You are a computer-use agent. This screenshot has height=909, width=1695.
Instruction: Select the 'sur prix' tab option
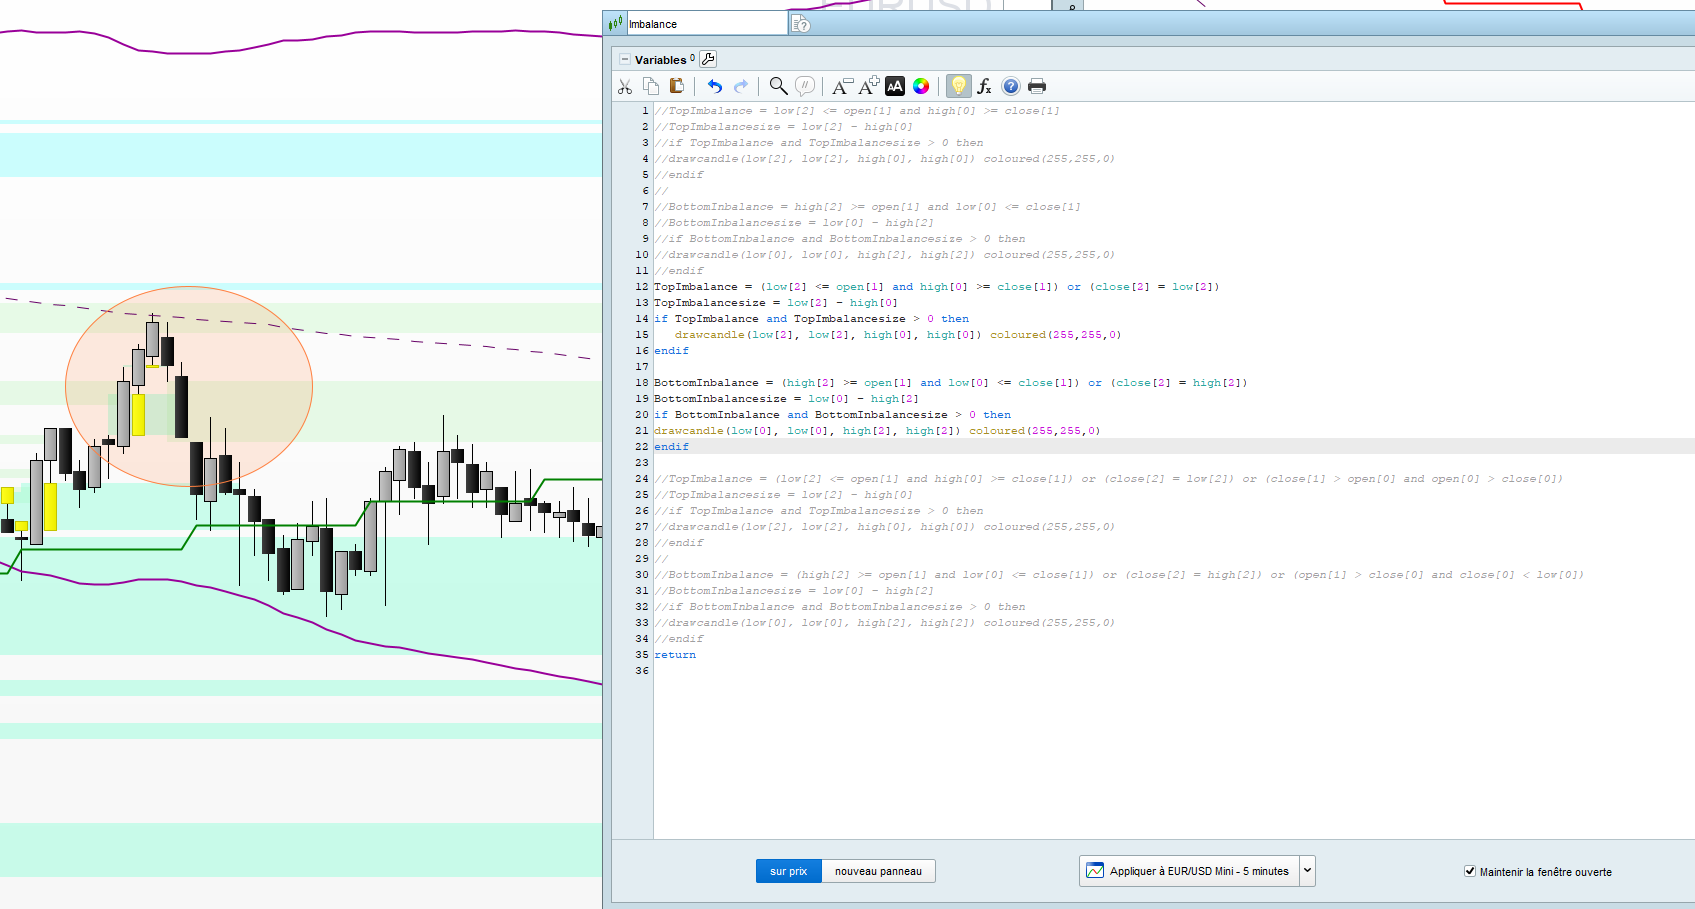788,871
